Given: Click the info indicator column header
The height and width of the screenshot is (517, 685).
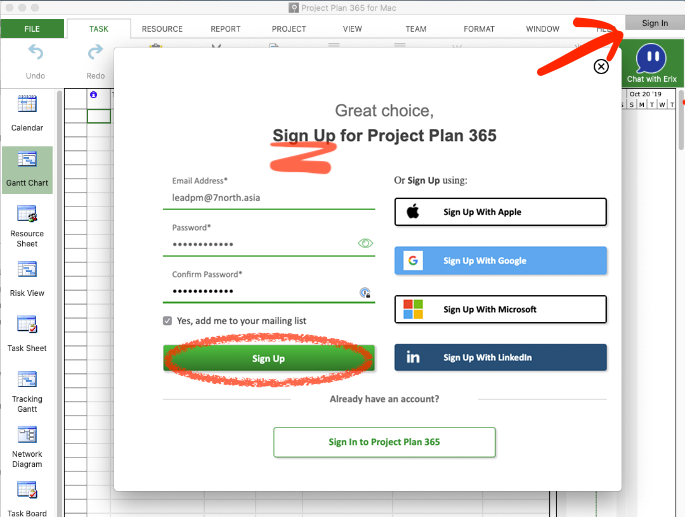Looking at the screenshot, I should click(93, 94).
